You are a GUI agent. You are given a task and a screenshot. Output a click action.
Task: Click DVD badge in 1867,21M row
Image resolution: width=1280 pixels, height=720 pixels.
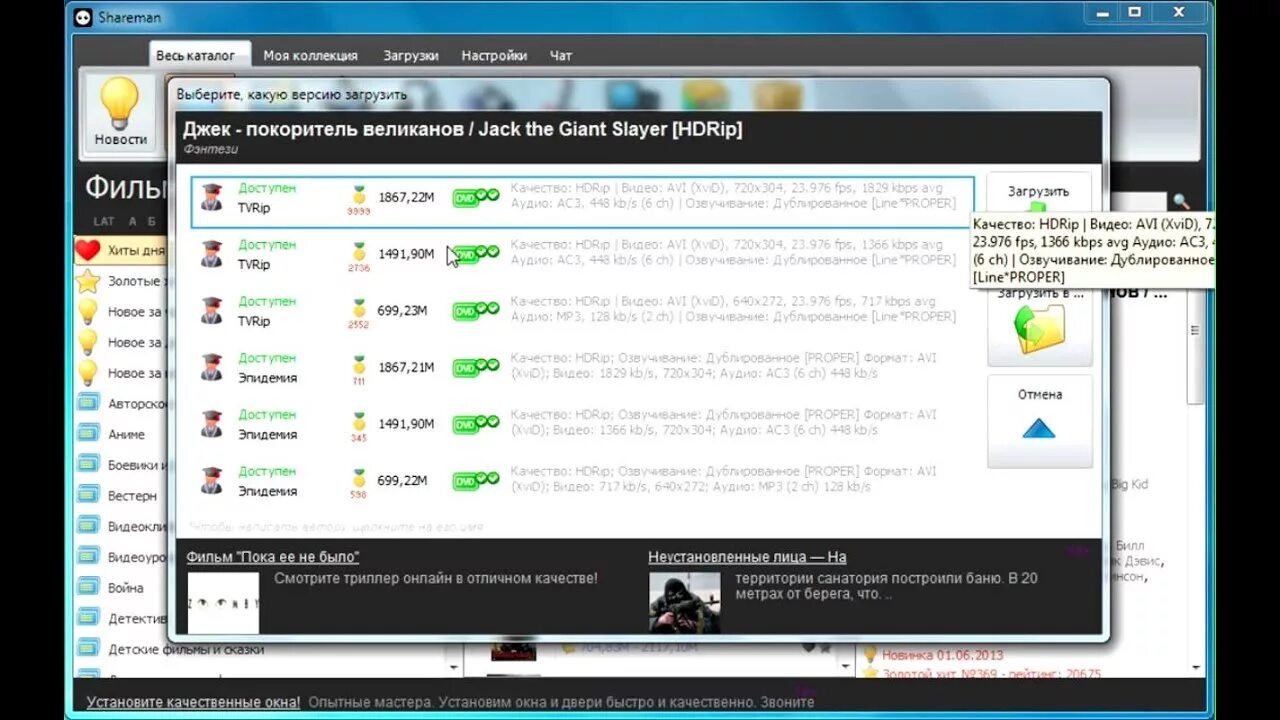click(475, 367)
